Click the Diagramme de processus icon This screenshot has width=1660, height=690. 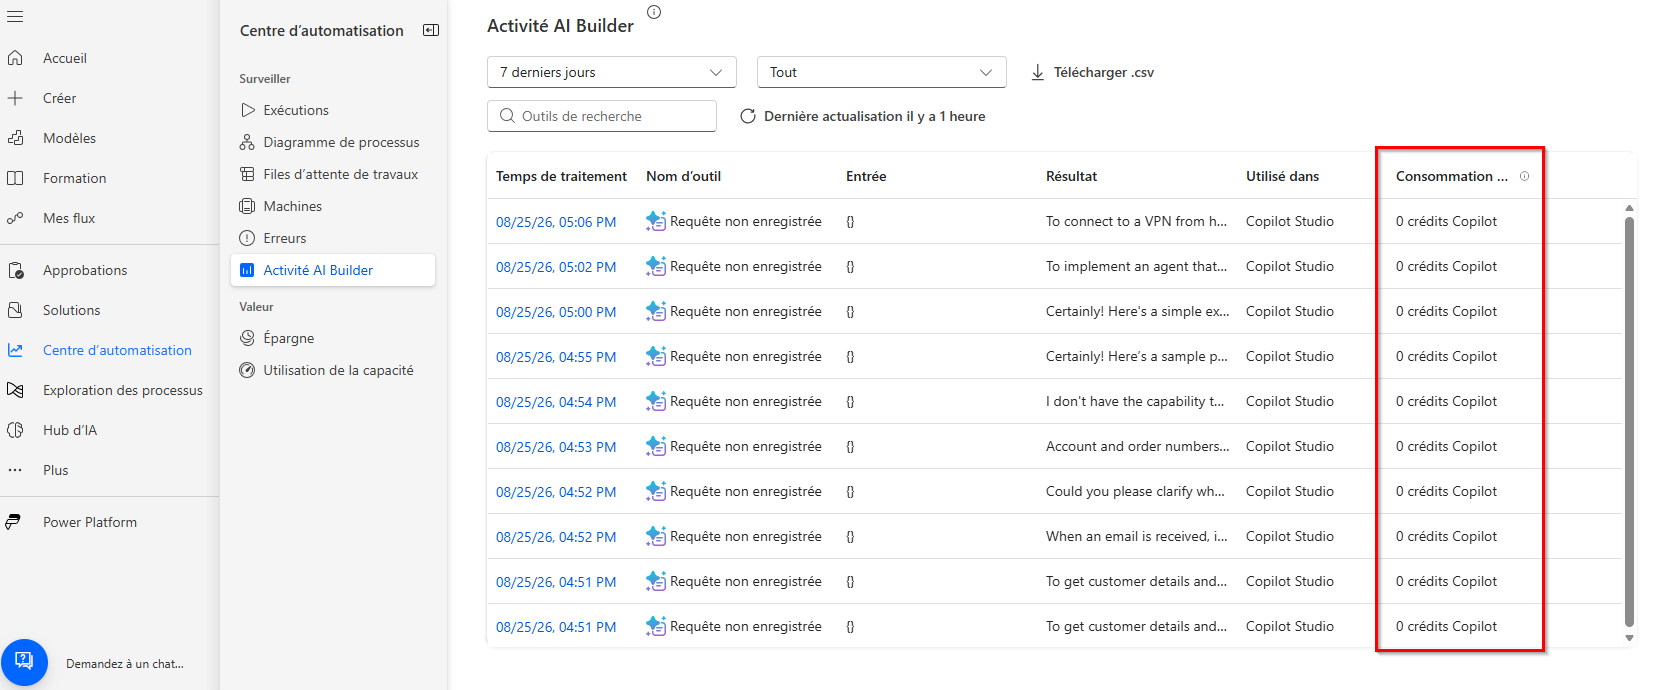[x=247, y=142]
